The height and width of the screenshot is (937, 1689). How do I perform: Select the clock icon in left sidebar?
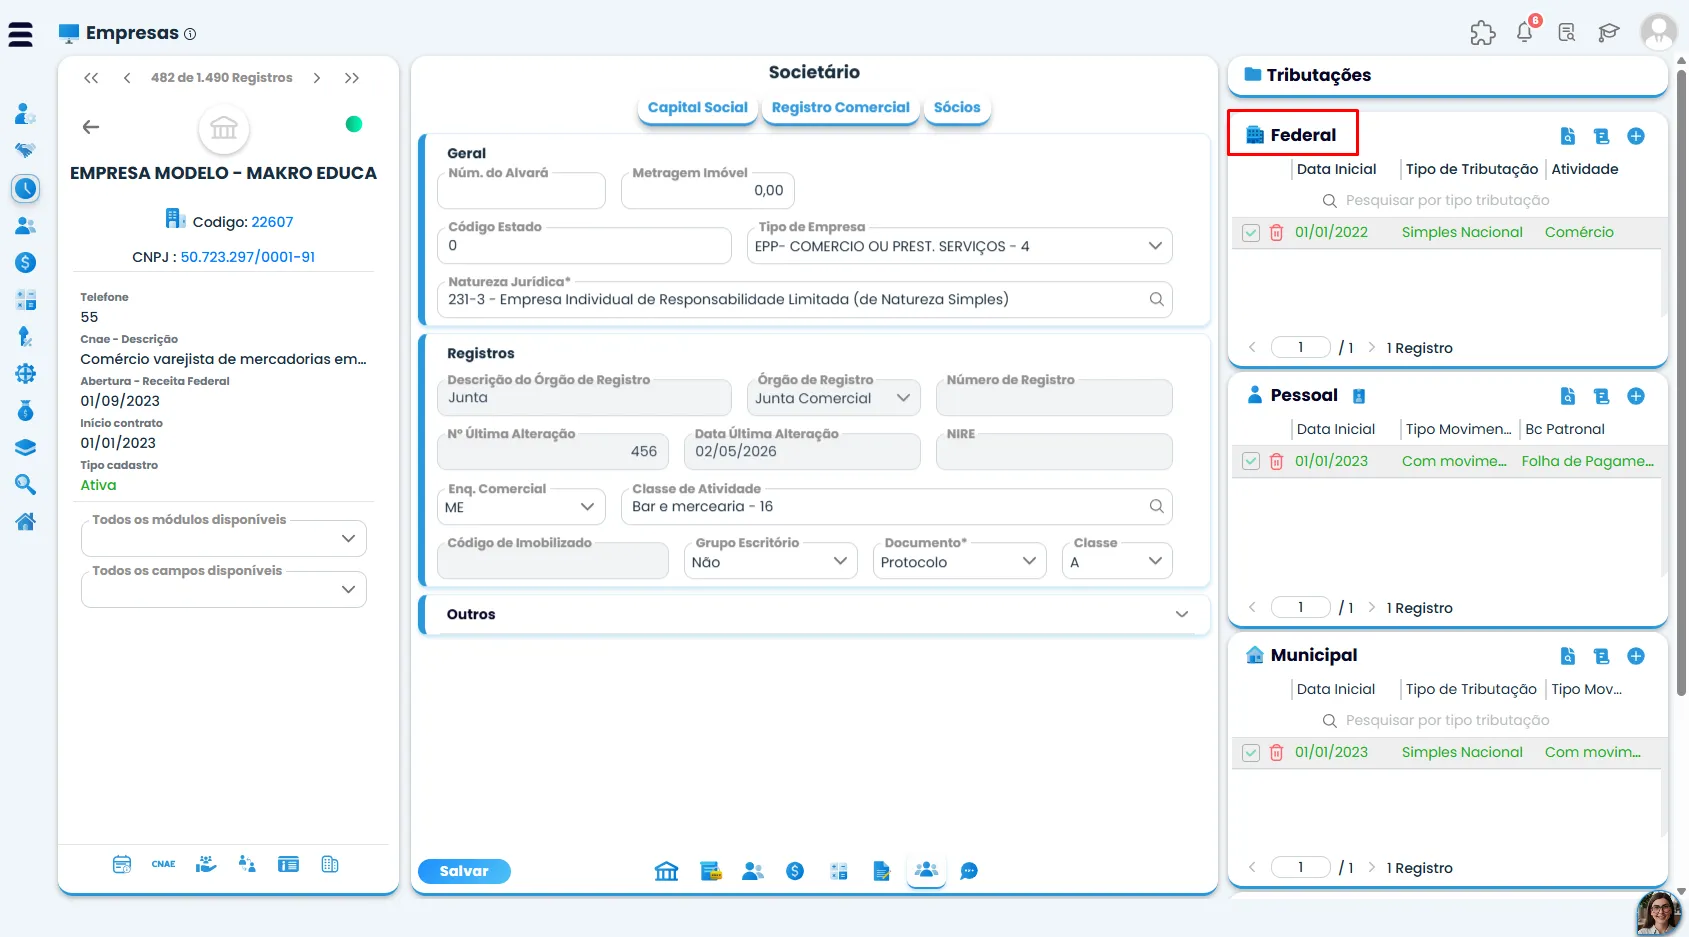(x=26, y=188)
